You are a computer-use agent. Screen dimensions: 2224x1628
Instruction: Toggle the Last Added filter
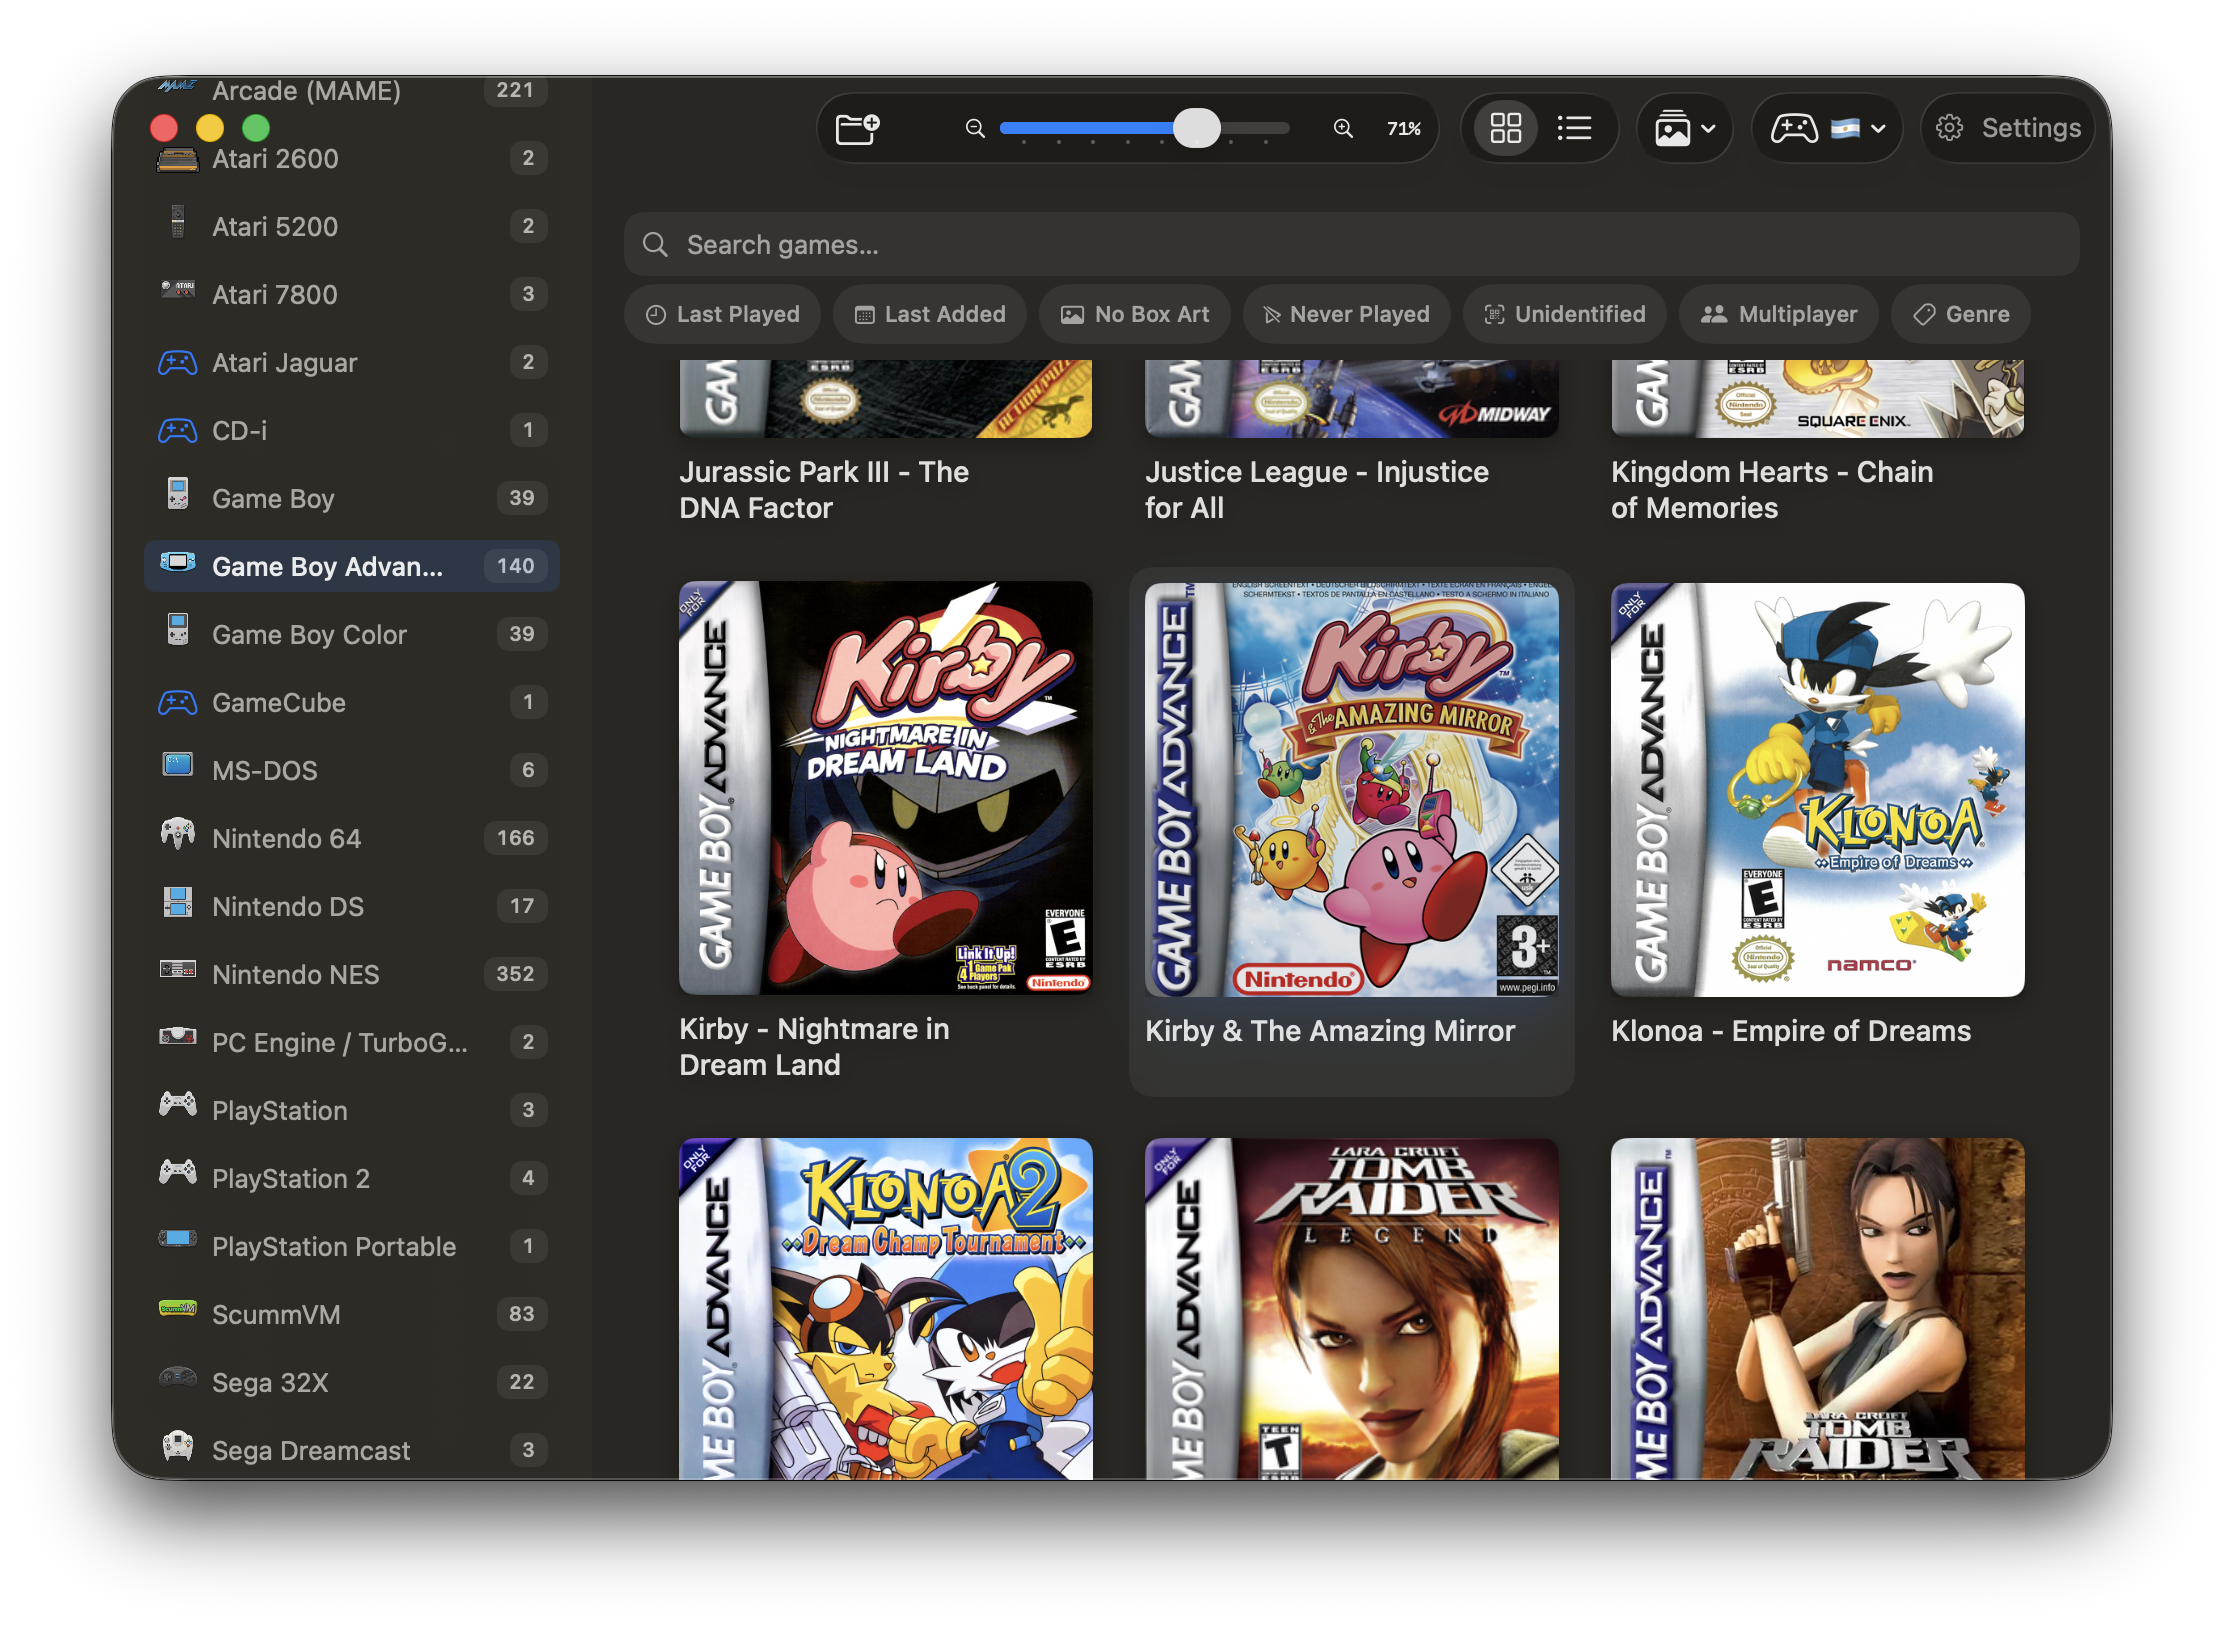(930, 314)
